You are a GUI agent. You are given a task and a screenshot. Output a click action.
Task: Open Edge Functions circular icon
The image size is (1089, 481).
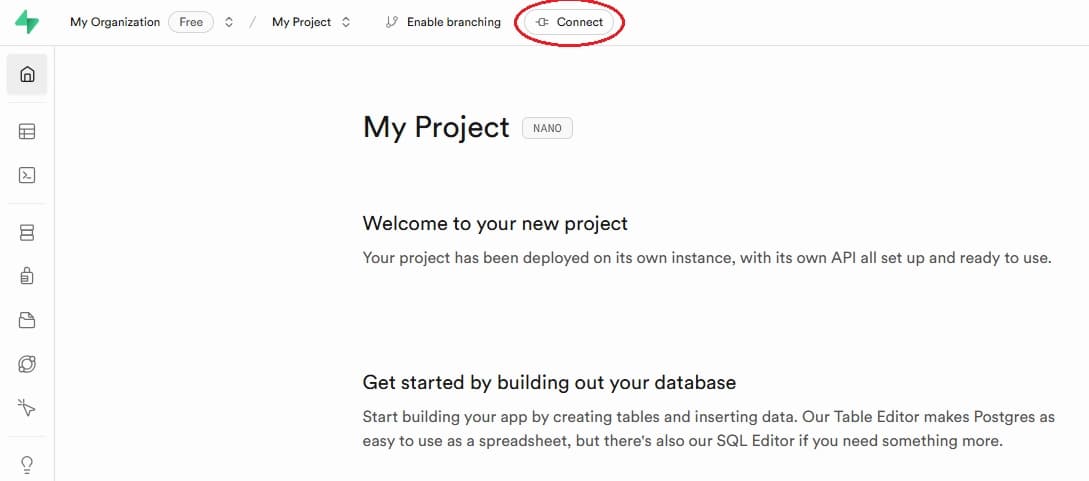coord(27,364)
